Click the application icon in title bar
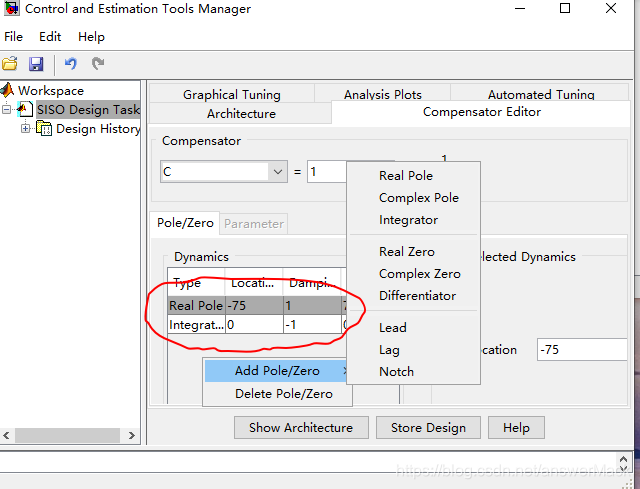The image size is (640, 489). click(11, 7)
